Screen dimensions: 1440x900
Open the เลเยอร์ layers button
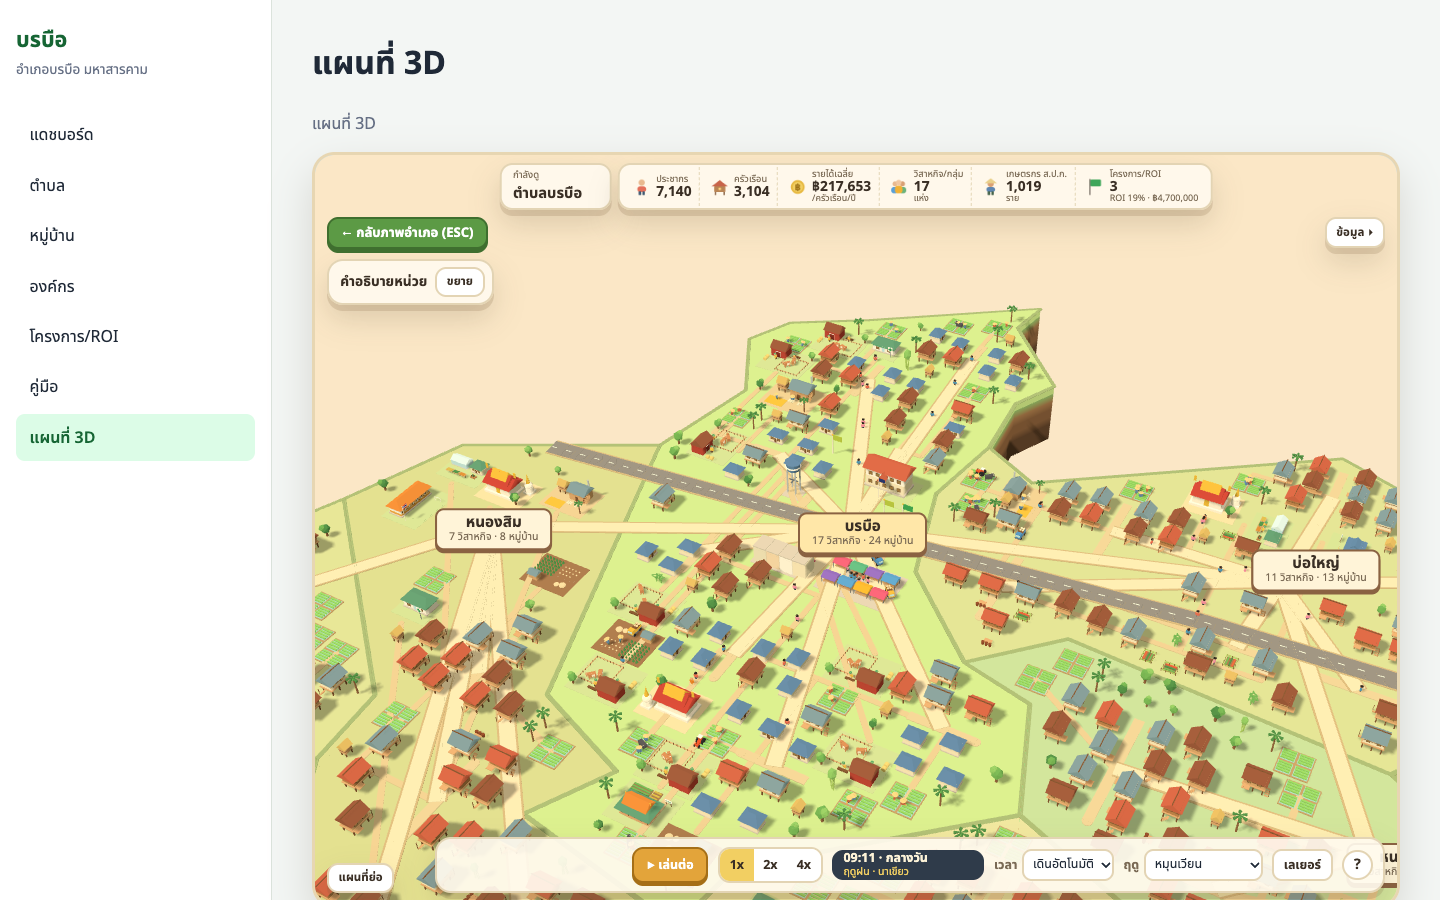pyautogui.click(x=1302, y=865)
